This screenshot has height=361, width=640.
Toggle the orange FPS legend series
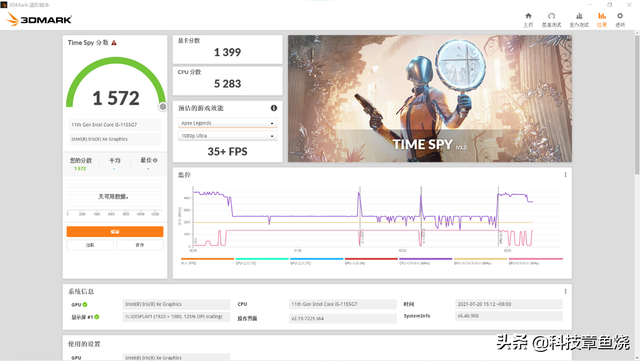pos(207,261)
